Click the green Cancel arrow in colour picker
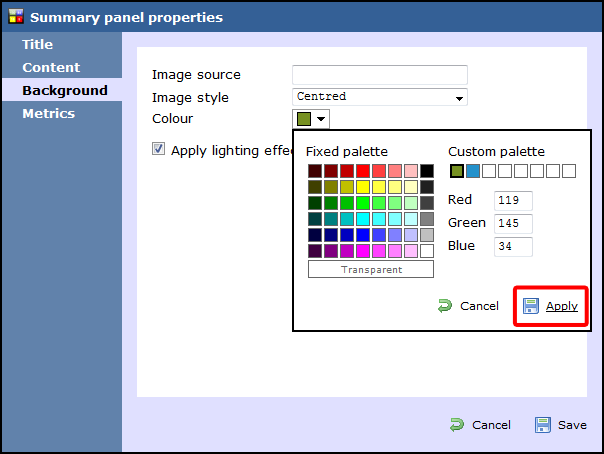604x454 pixels. (445, 306)
